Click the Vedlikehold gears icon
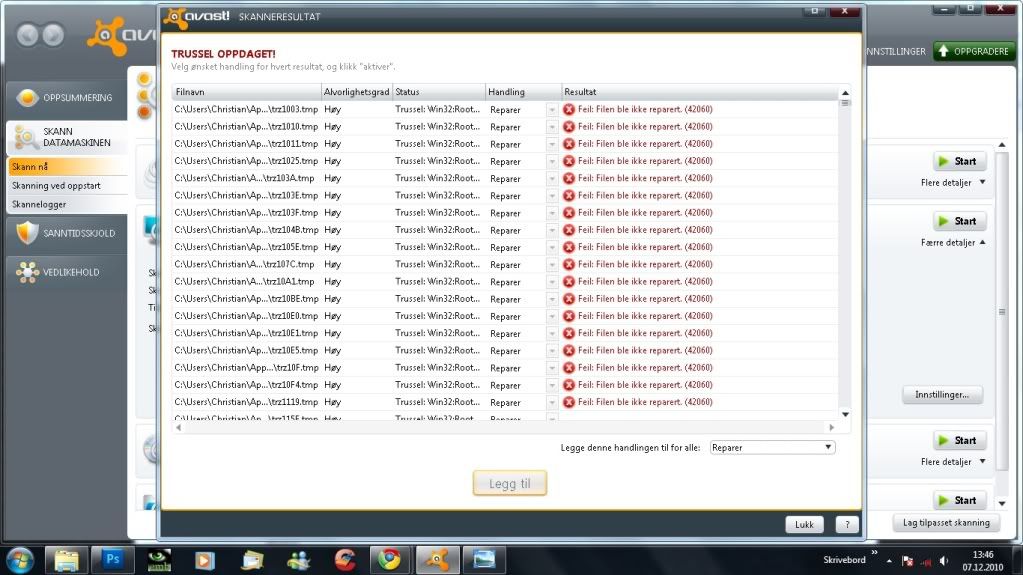This screenshot has height=575, width=1023. (x=28, y=272)
